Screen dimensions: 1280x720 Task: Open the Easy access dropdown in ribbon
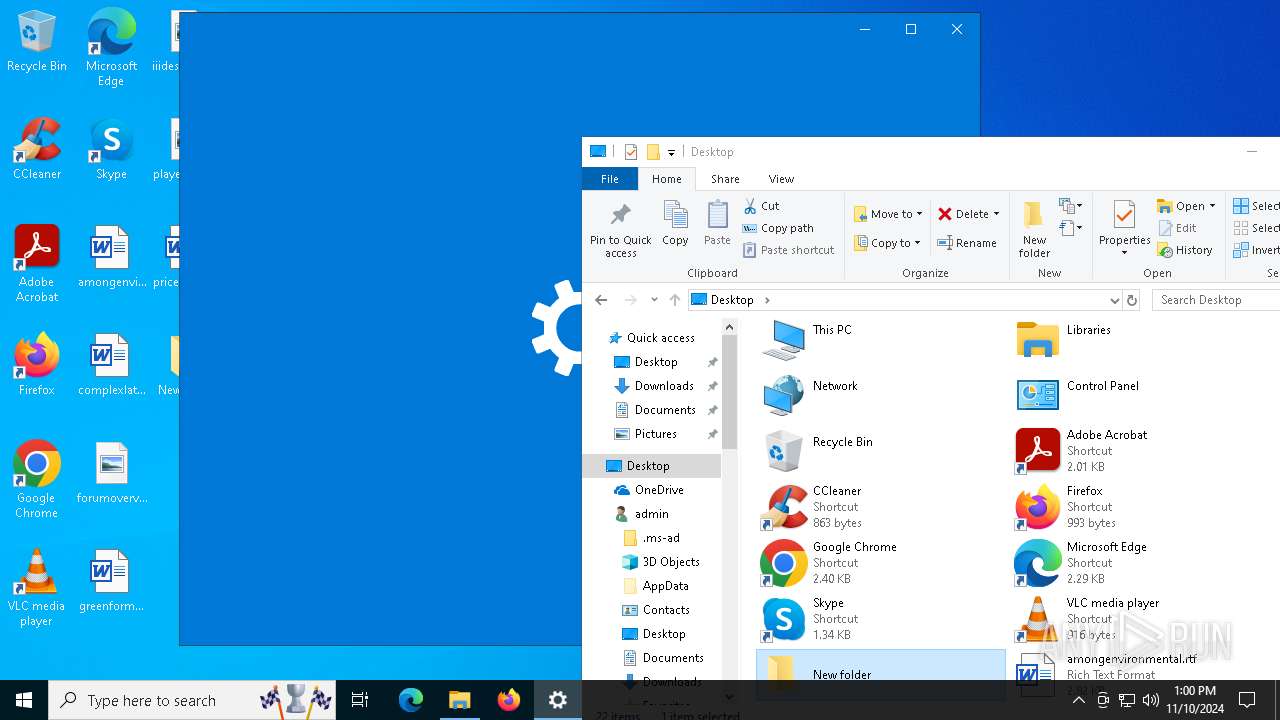tap(1070, 228)
